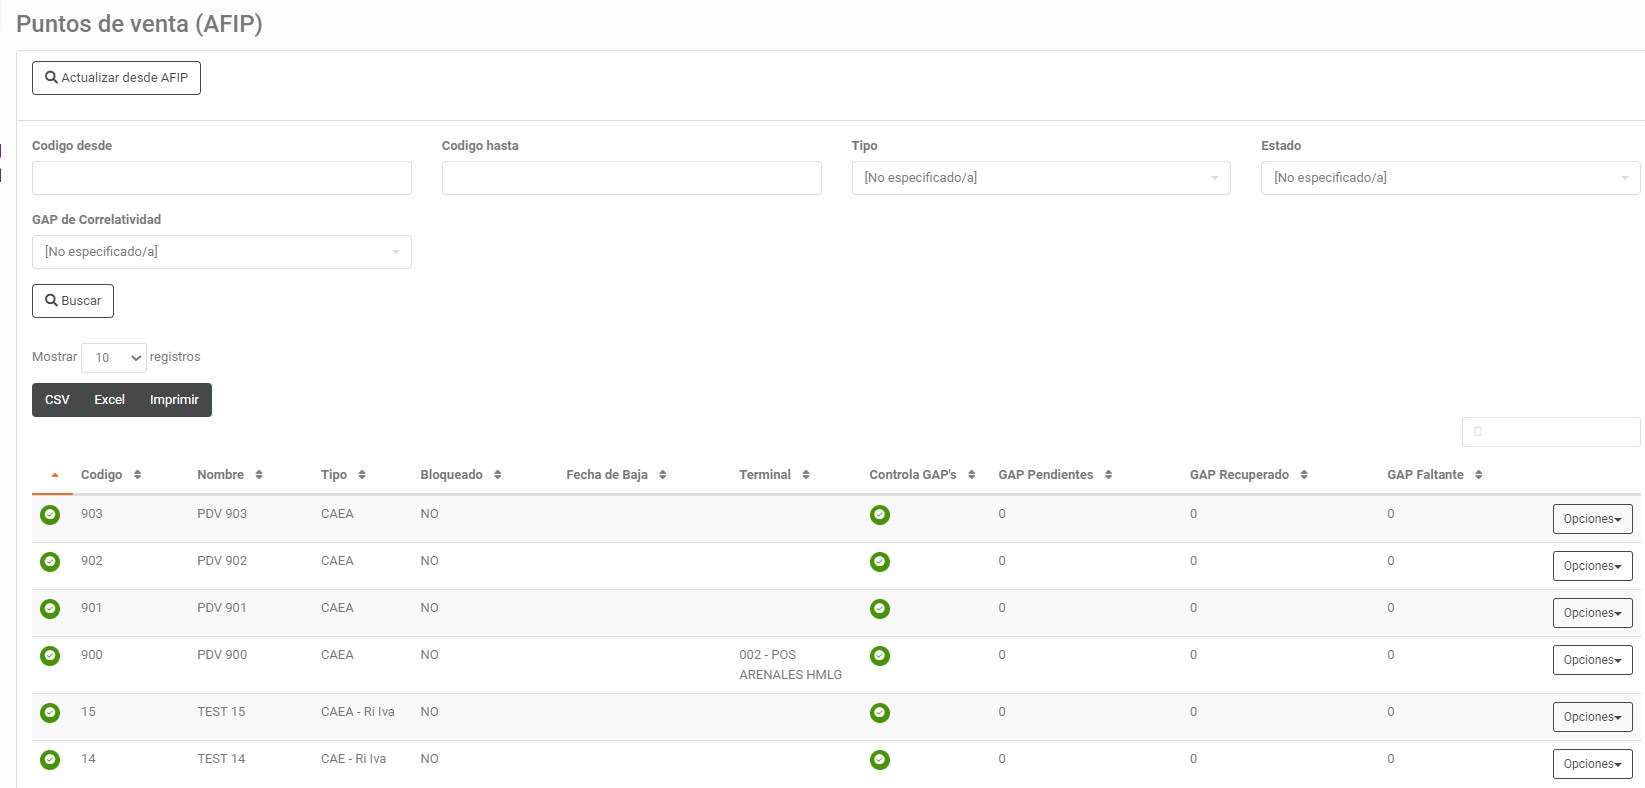
Task: Open Opciones menu for PDV 903
Action: [1592, 519]
